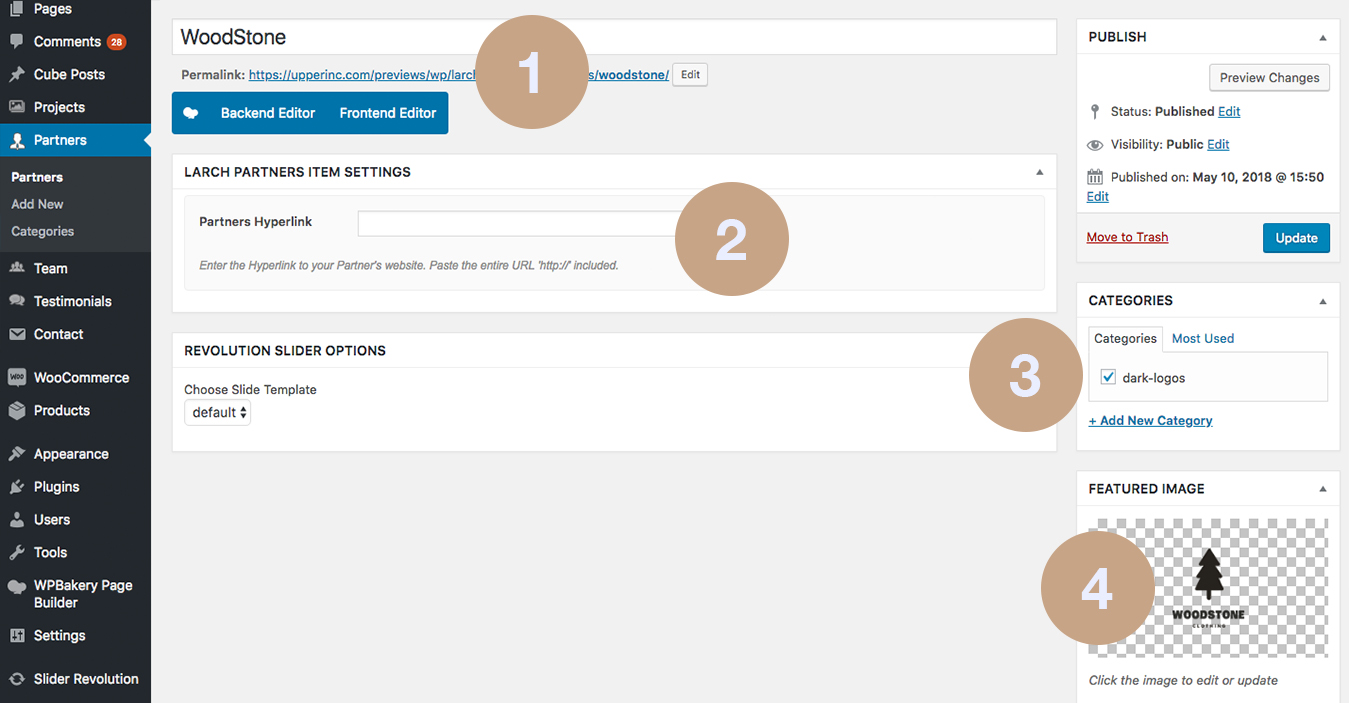The height and width of the screenshot is (703, 1349).
Task: Collapse the Featured Image panel
Action: pyautogui.click(x=1322, y=490)
